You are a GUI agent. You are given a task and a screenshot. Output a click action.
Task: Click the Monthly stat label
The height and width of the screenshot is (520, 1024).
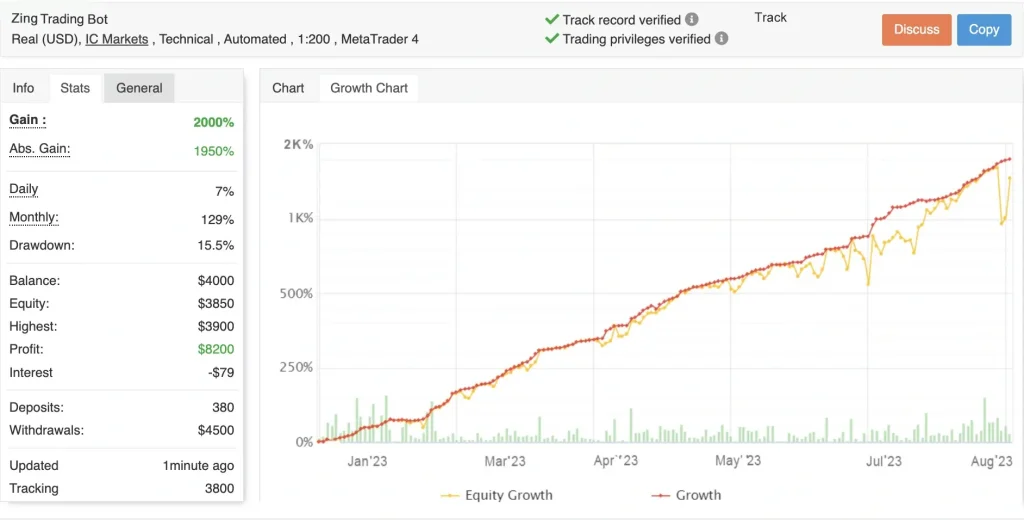pyautogui.click(x=34, y=217)
